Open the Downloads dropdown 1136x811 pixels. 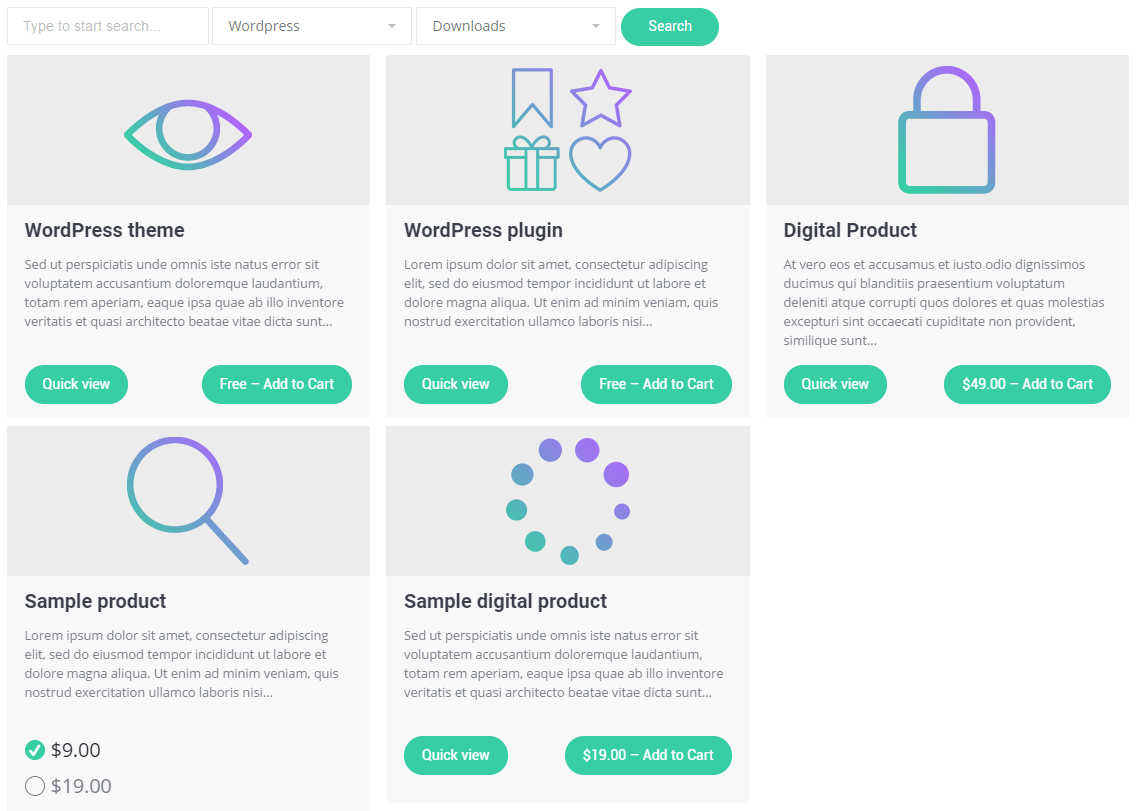(516, 26)
